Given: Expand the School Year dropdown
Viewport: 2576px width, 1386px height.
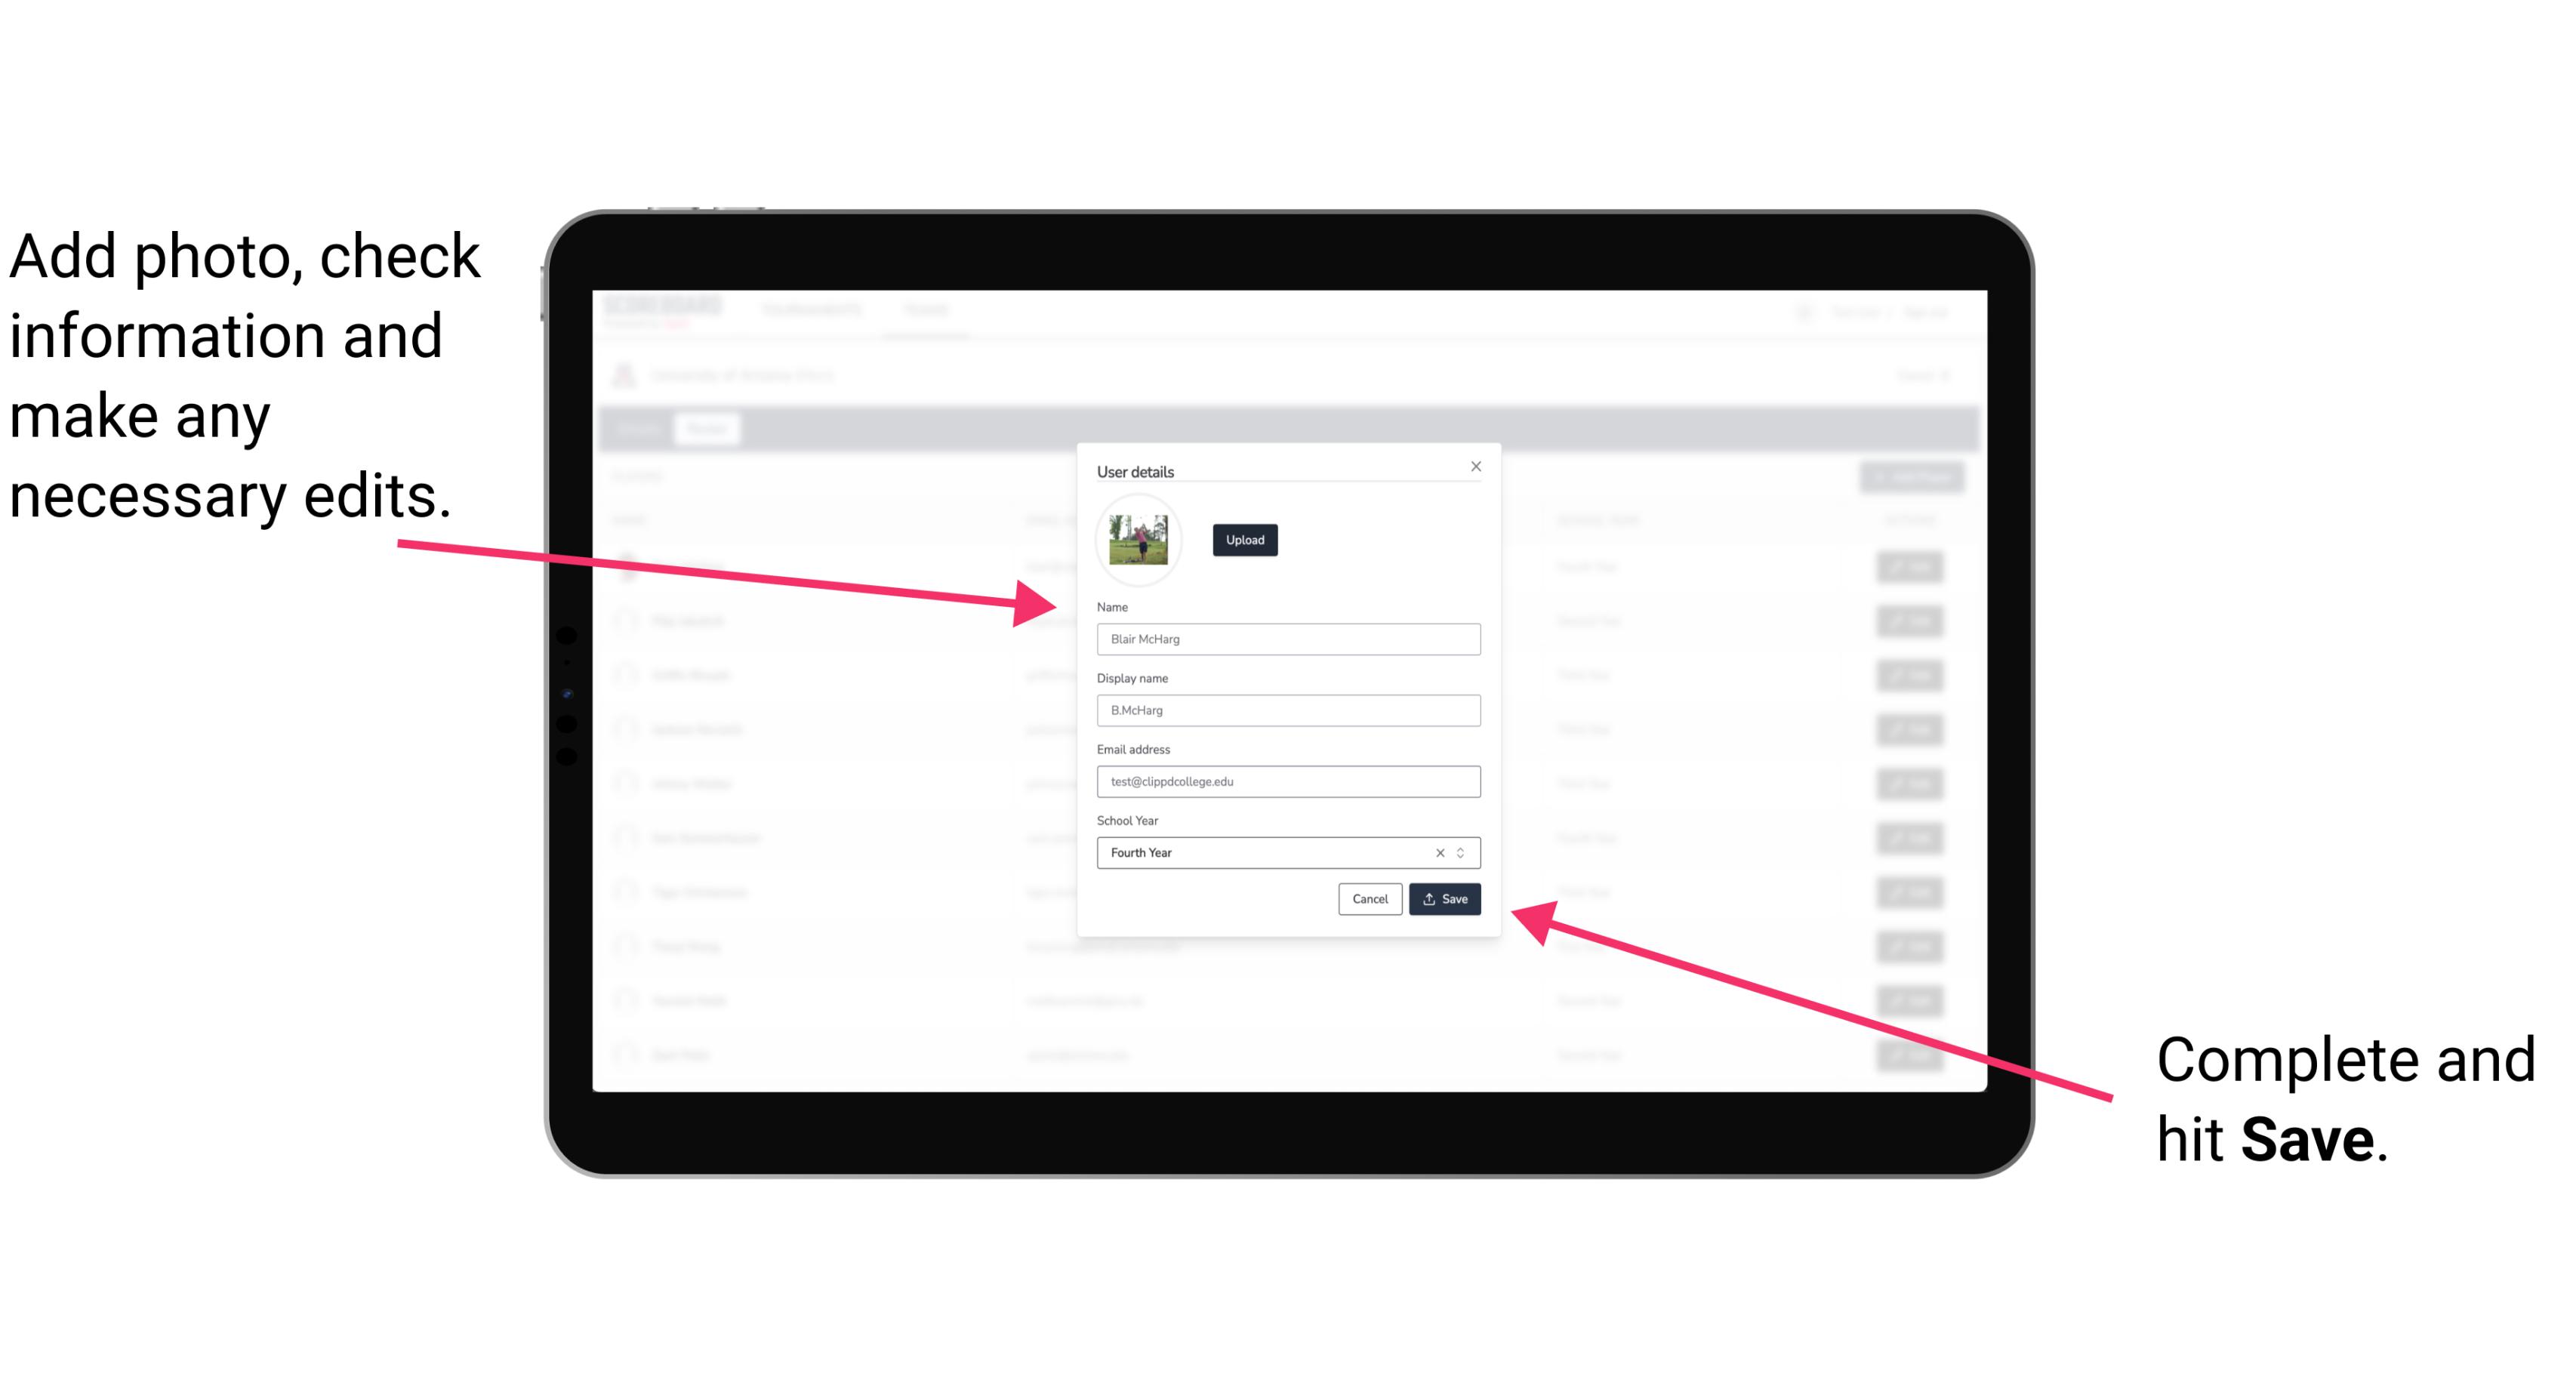Looking at the screenshot, I should [x=1463, y=852].
